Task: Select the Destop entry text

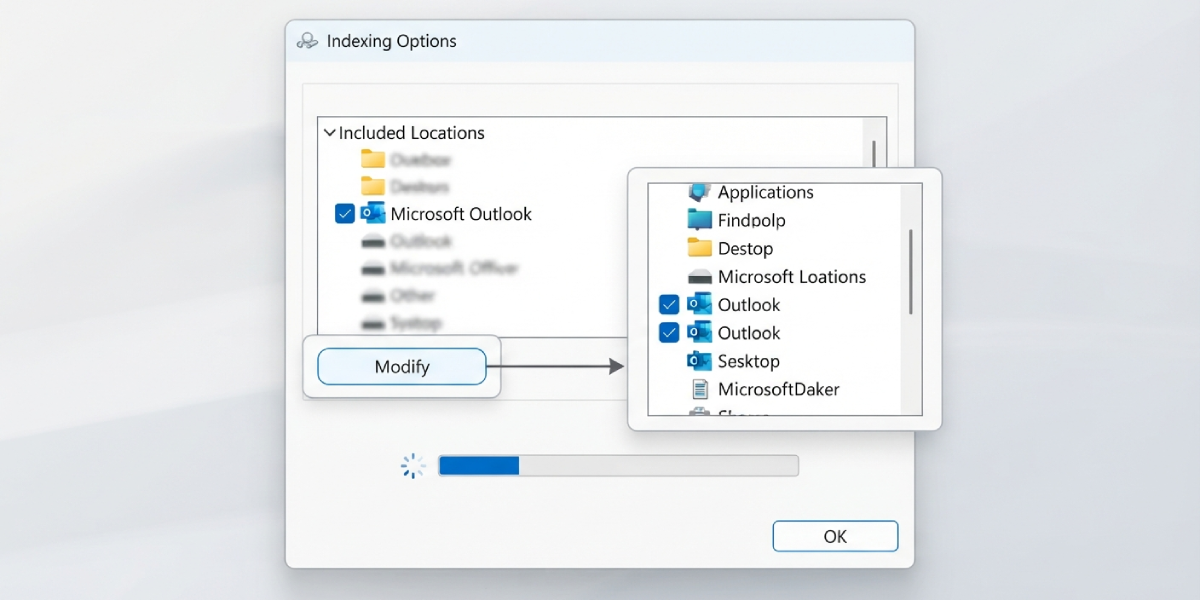Action: [x=745, y=248]
